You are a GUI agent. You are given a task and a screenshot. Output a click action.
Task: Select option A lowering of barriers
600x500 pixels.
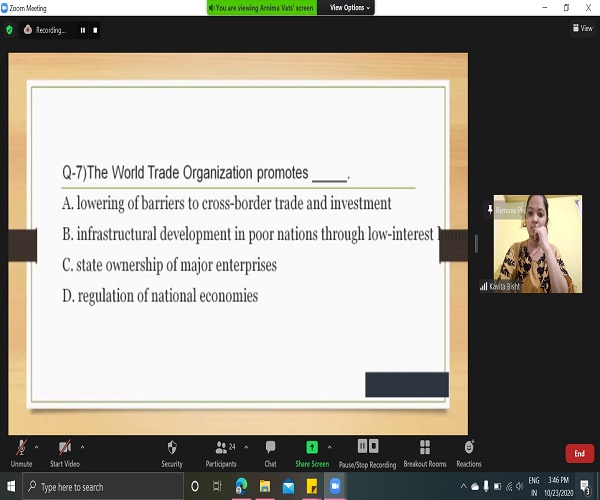[227, 203]
